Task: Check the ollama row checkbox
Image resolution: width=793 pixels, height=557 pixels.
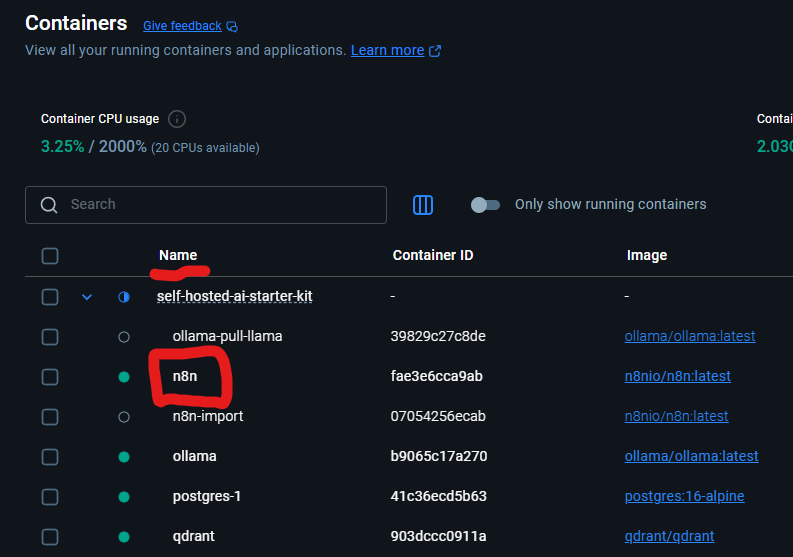Action: pos(50,457)
